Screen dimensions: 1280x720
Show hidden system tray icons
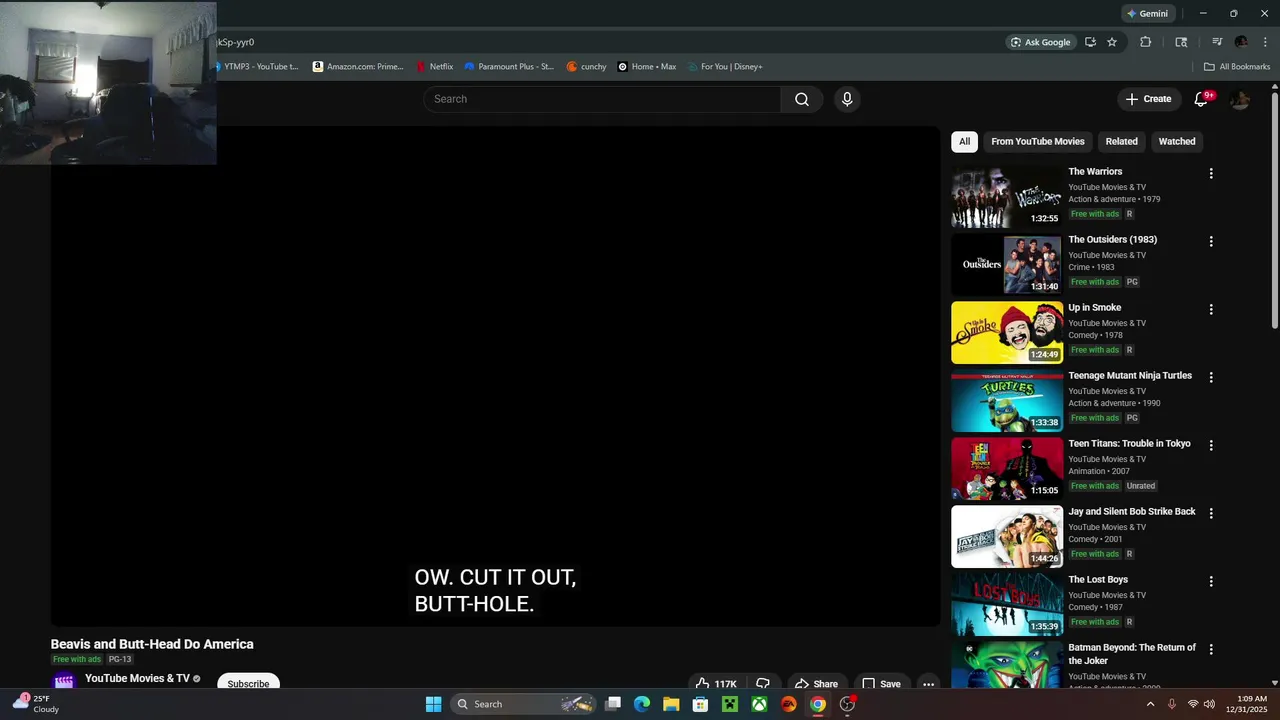[1150, 704]
